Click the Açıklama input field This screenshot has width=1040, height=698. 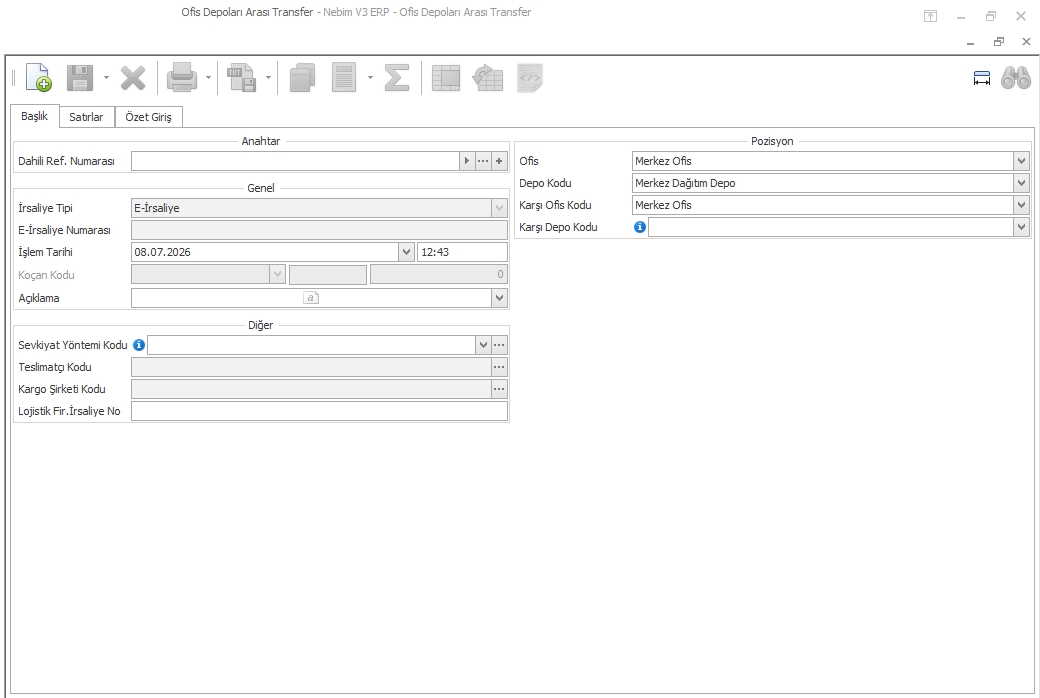pyautogui.click(x=312, y=298)
